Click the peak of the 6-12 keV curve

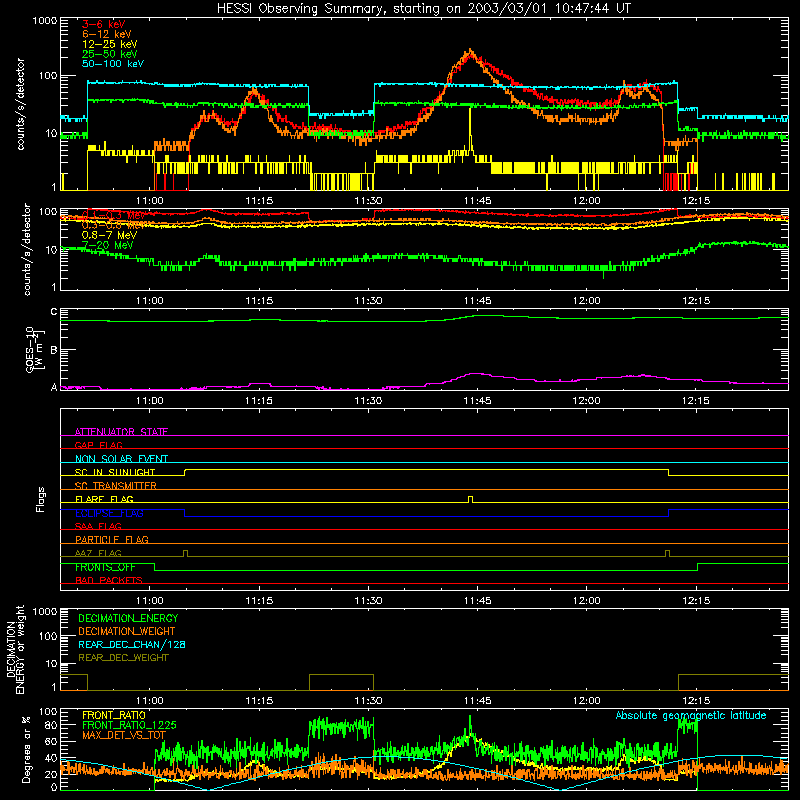tap(469, 51)
